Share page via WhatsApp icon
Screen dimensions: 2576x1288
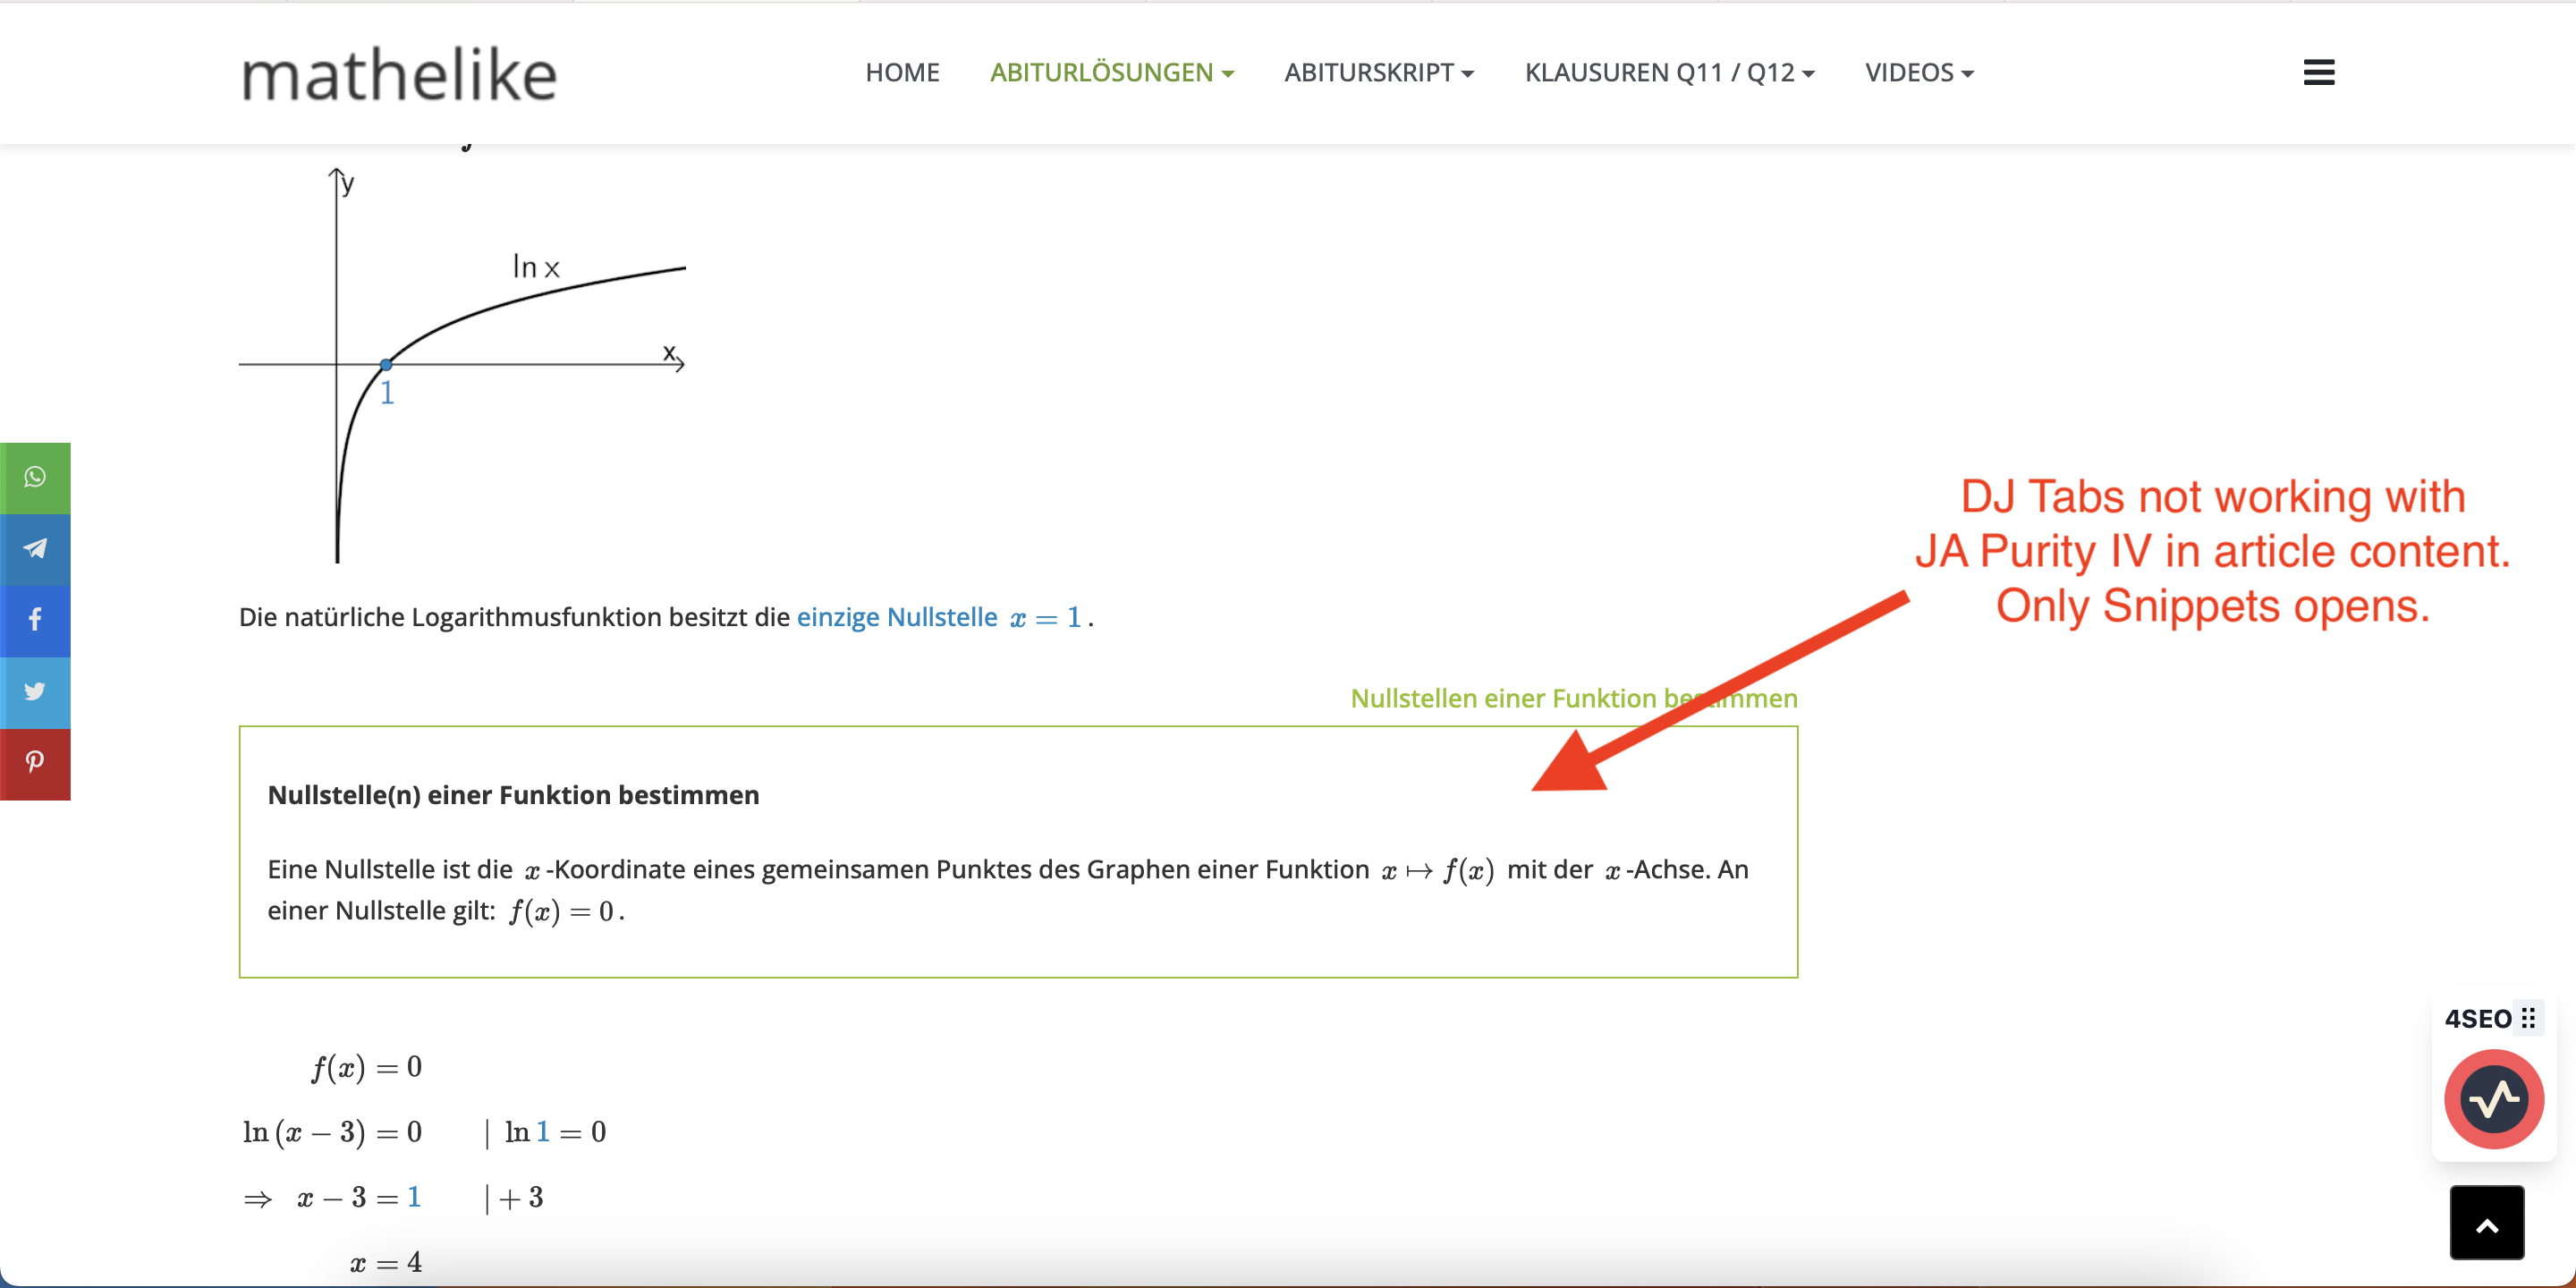tap(35, 478)
